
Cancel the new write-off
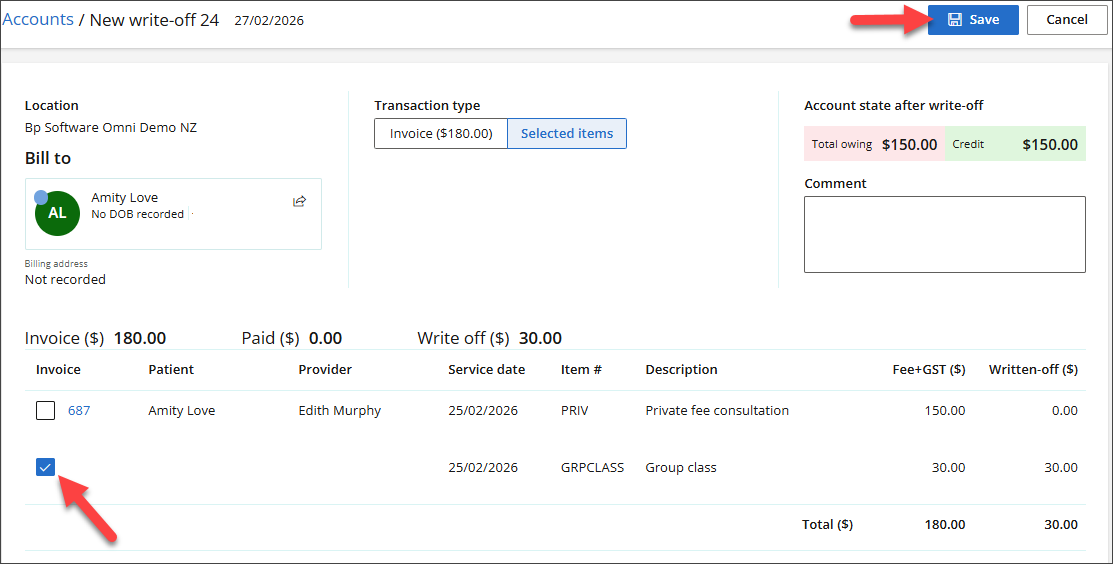tap(1066, 20)
